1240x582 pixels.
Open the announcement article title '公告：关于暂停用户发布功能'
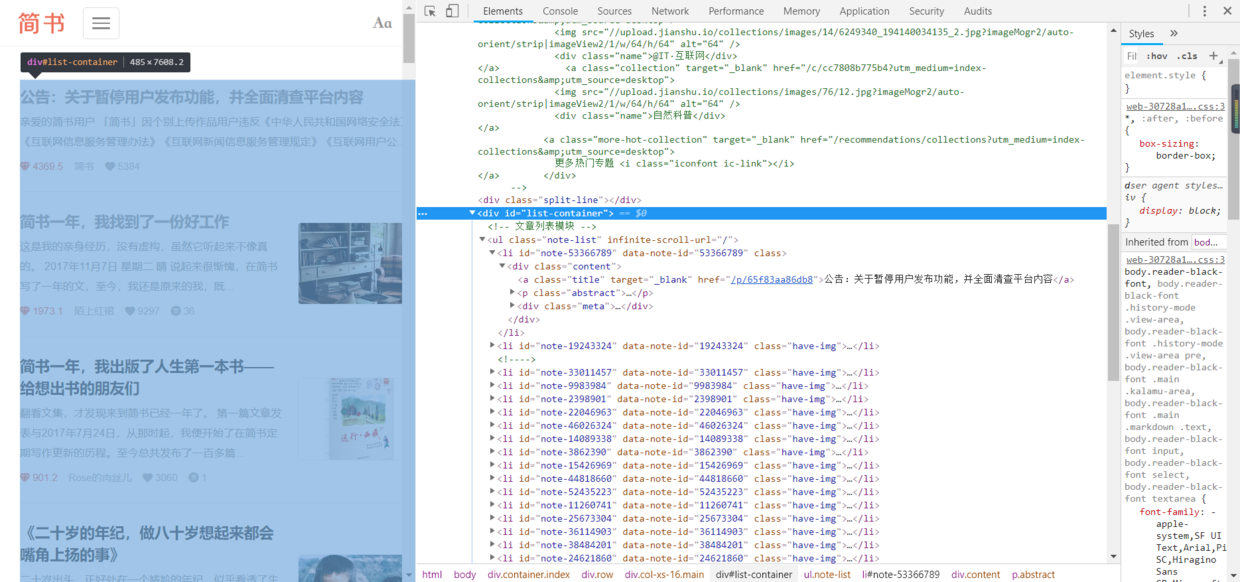(192, 97)
